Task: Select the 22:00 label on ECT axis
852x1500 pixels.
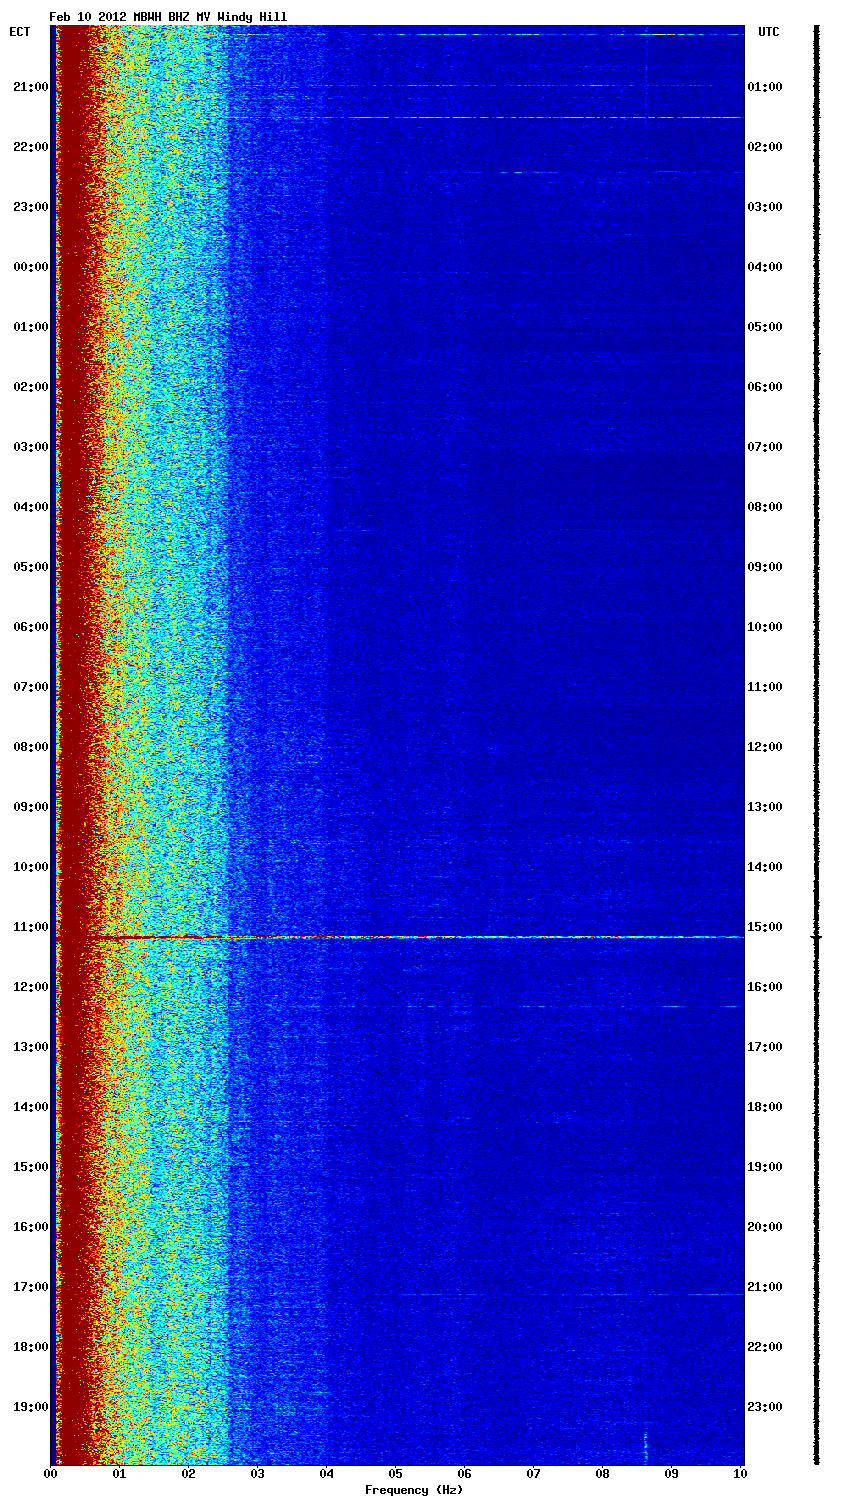Action: pos(30,147)
